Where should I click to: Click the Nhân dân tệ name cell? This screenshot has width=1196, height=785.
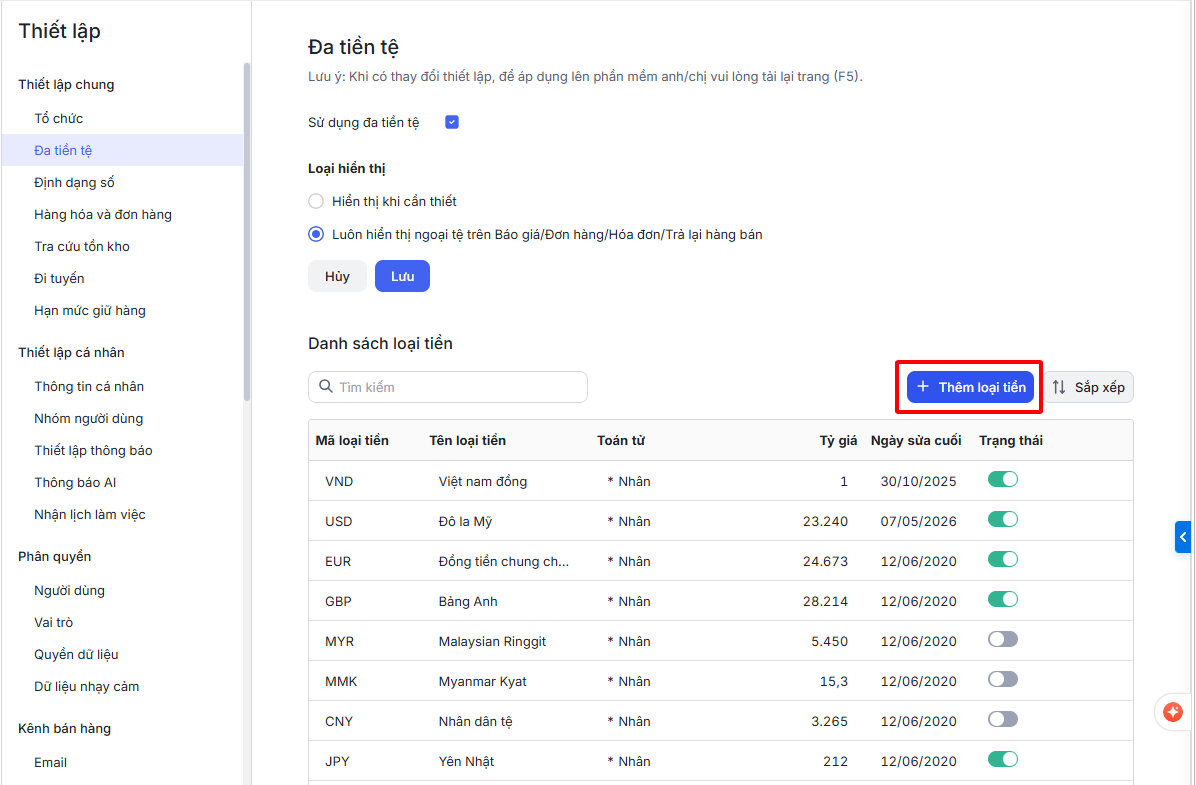point(475,722)
